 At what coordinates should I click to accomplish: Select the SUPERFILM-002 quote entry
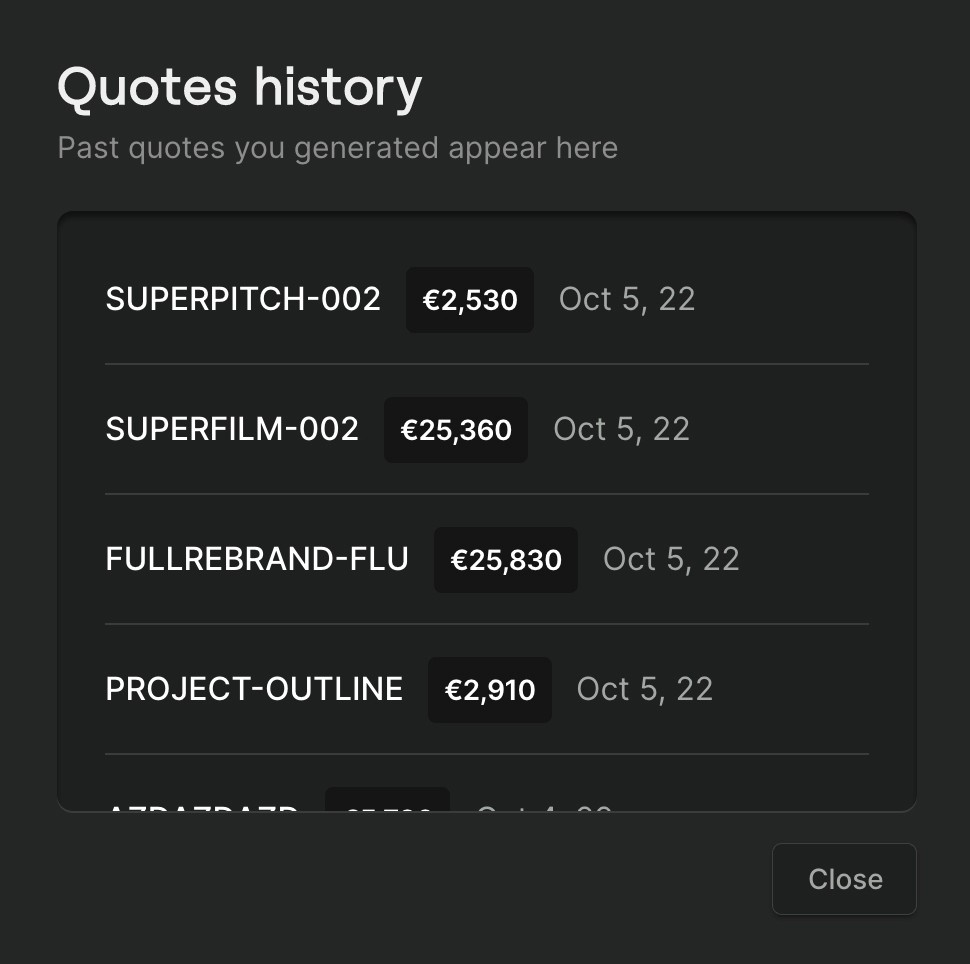232,429
